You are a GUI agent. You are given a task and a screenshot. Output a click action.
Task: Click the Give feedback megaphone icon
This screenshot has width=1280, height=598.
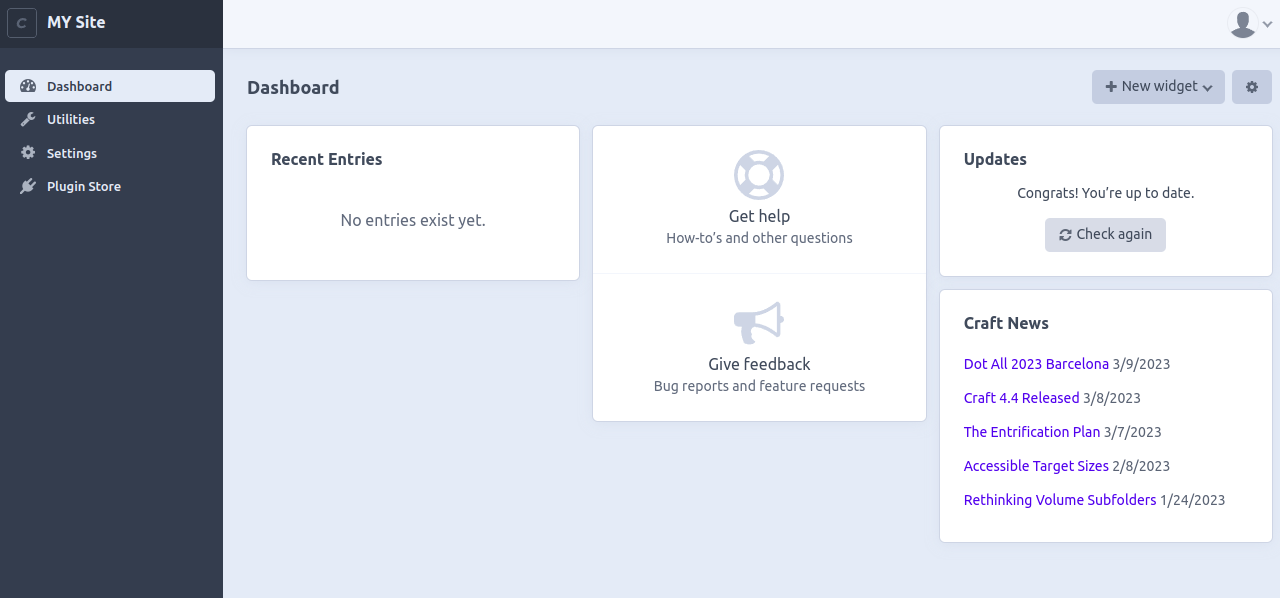(759, 323)
